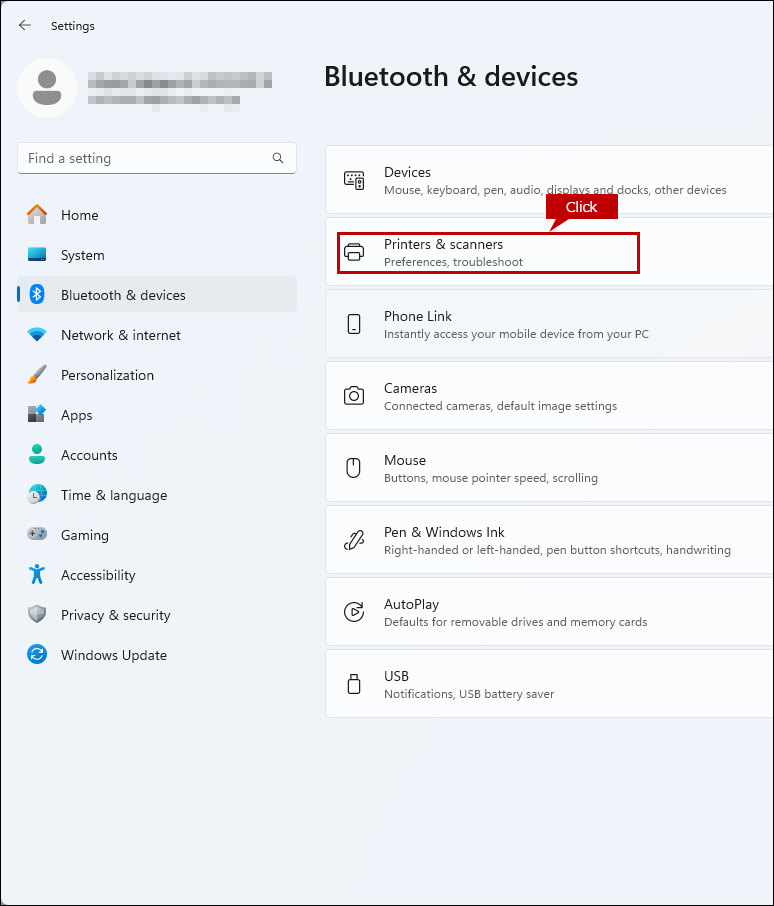The image size is (774, 906).
Task: Focus the Find a setting search box
Action: [157, 158]
